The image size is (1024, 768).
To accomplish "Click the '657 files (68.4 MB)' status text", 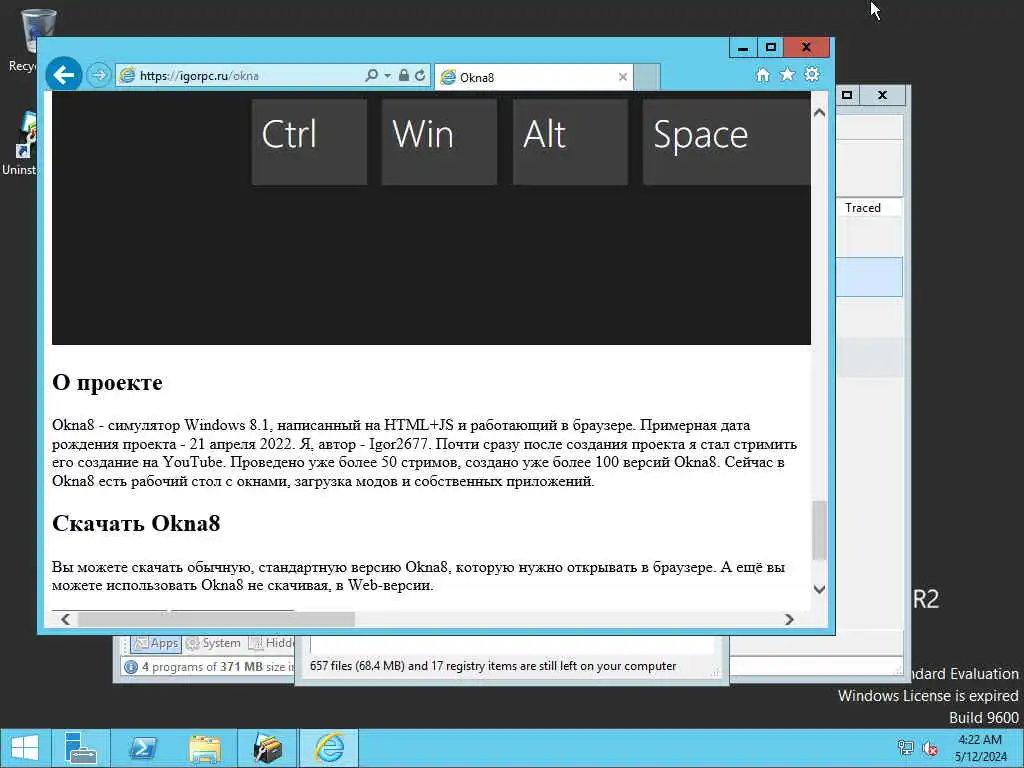I will (493, 666).
